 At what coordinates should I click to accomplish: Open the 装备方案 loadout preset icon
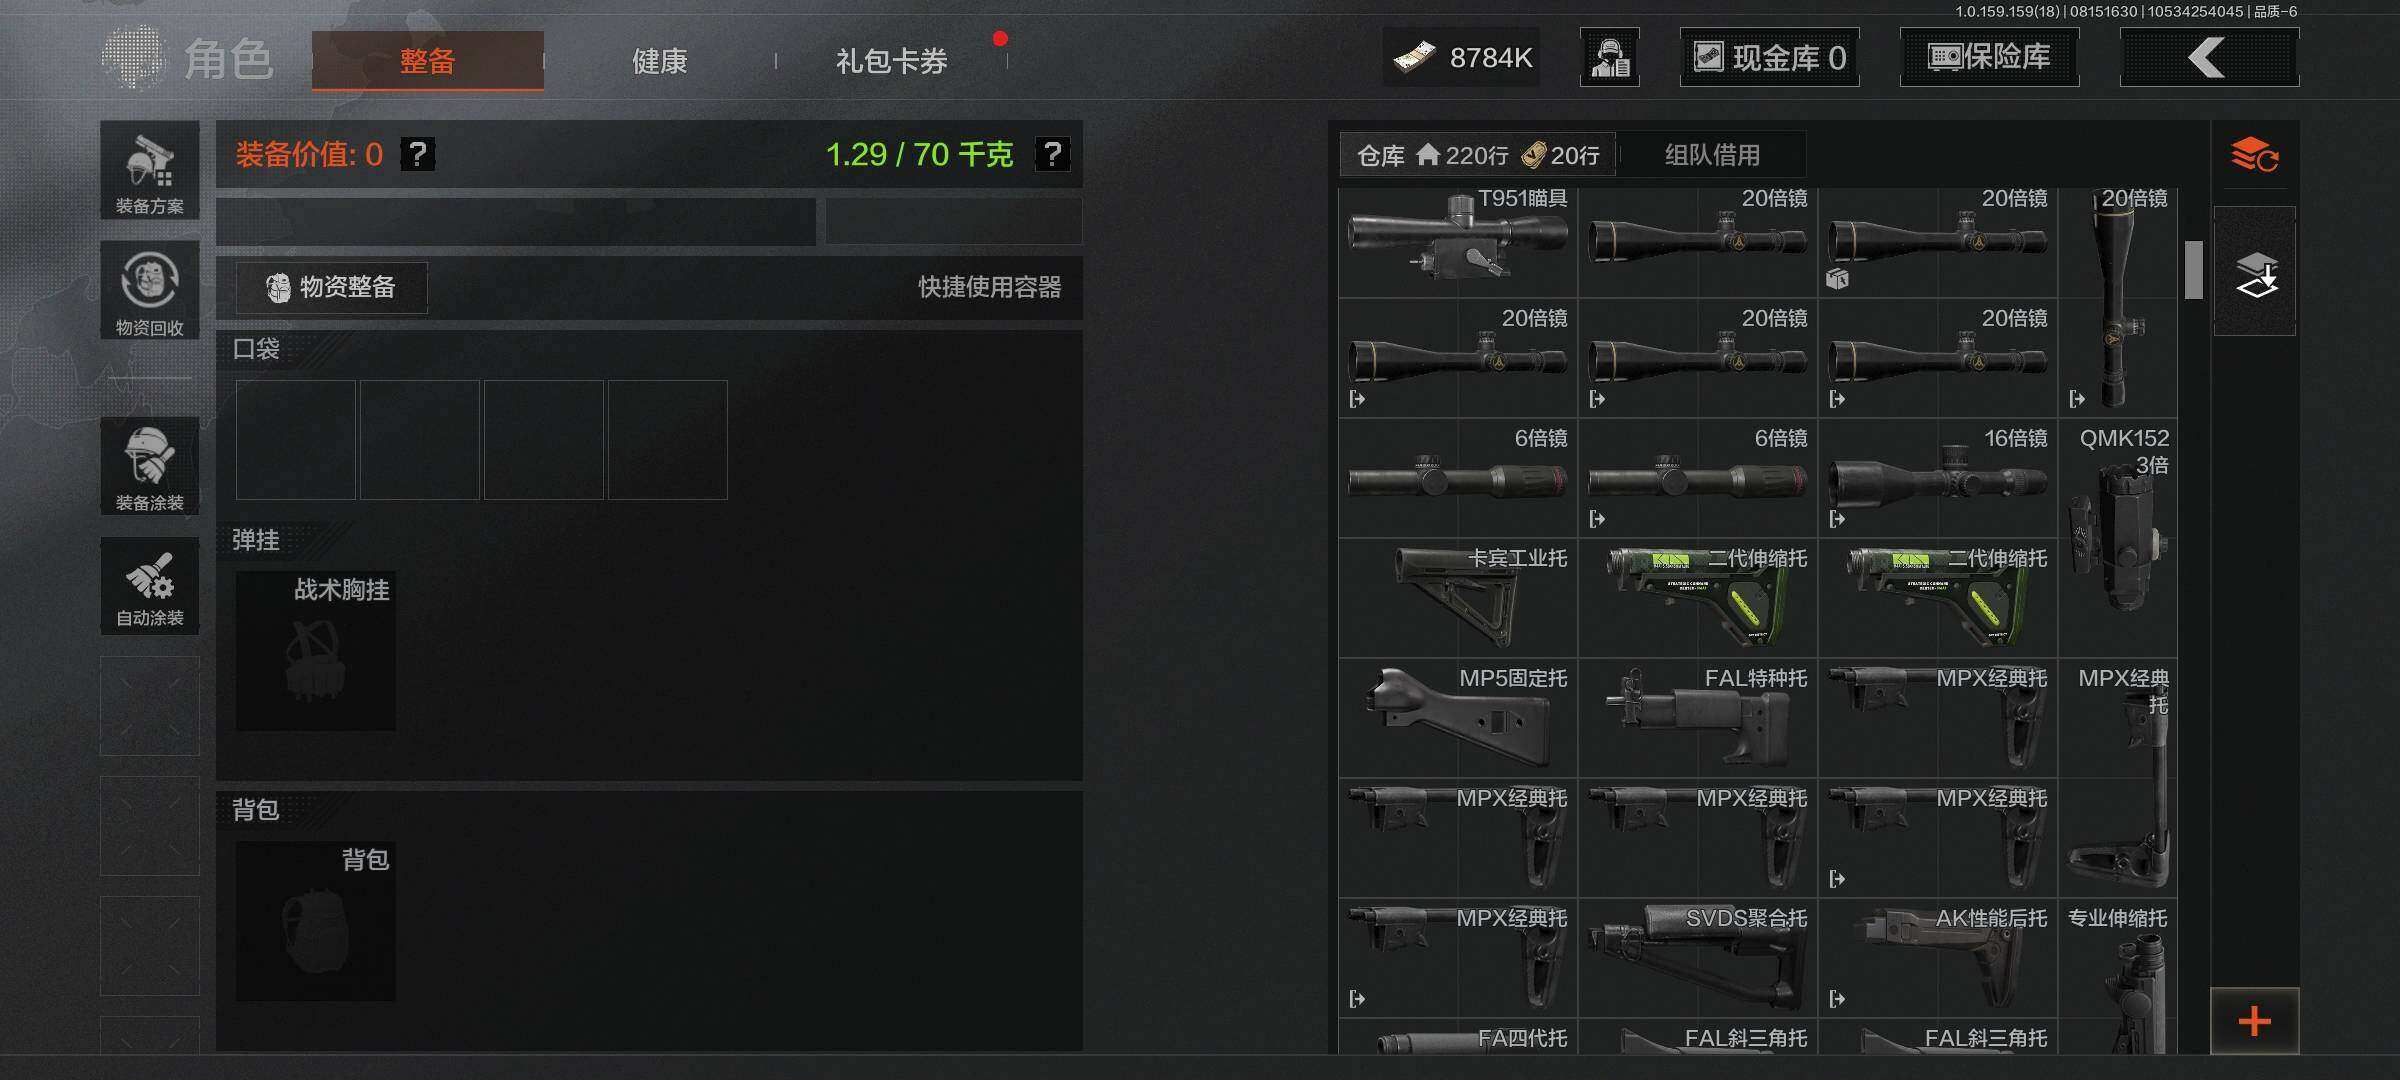149,170
